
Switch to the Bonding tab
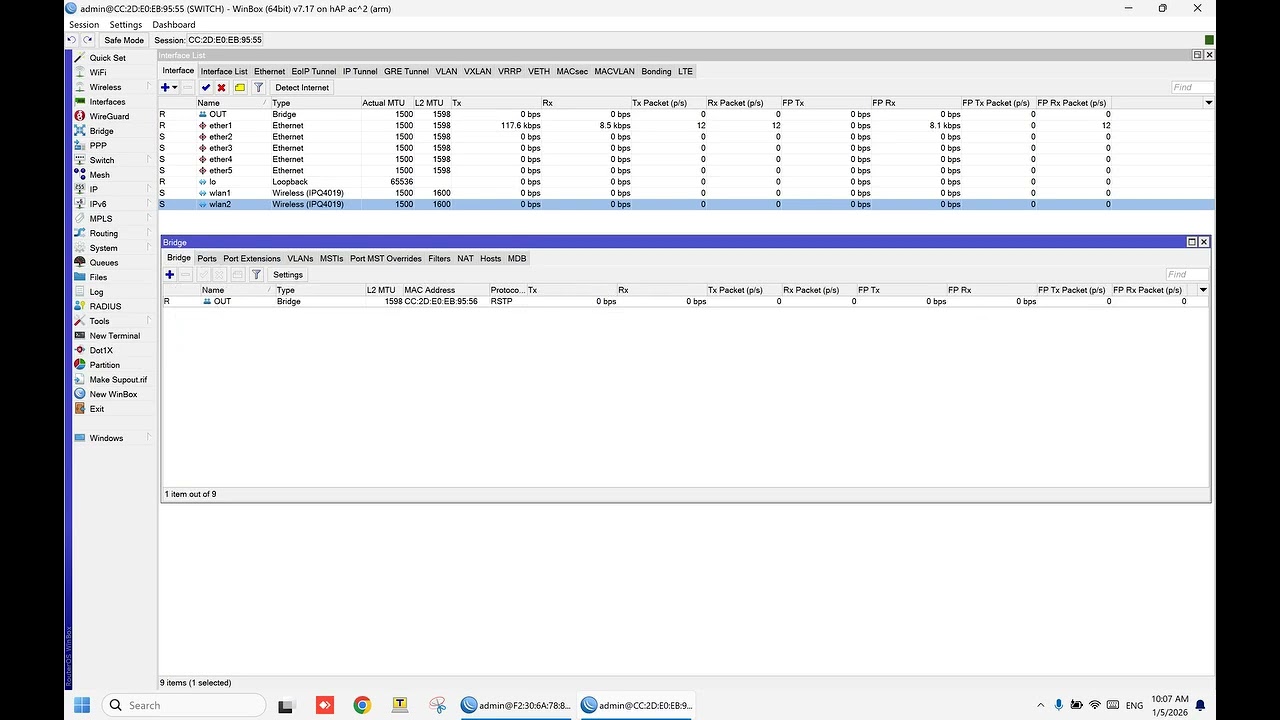(x=656, y=71)
